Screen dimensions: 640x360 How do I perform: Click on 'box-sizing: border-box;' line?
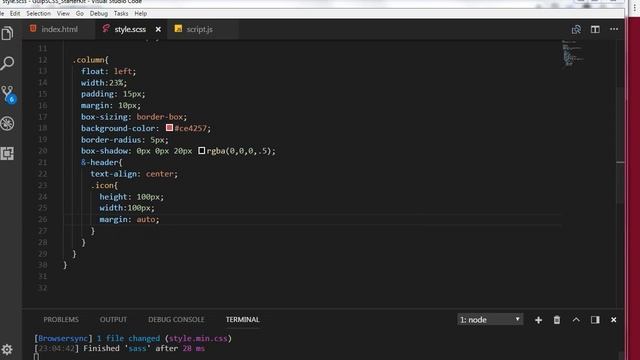point(134,117)
